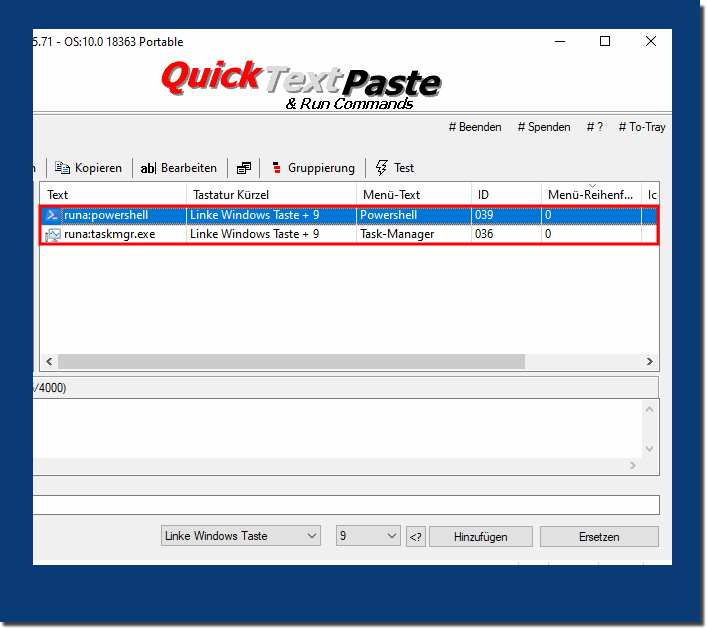Sort by the Menü-Reihenf... column header

pos(591,195)
